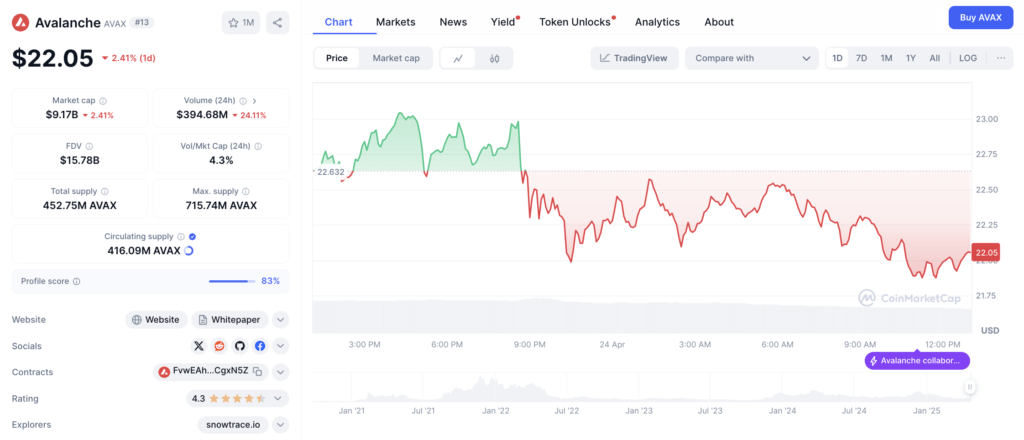
Task: Open Volume (24h) details arrow
Action: pos(255,101)
